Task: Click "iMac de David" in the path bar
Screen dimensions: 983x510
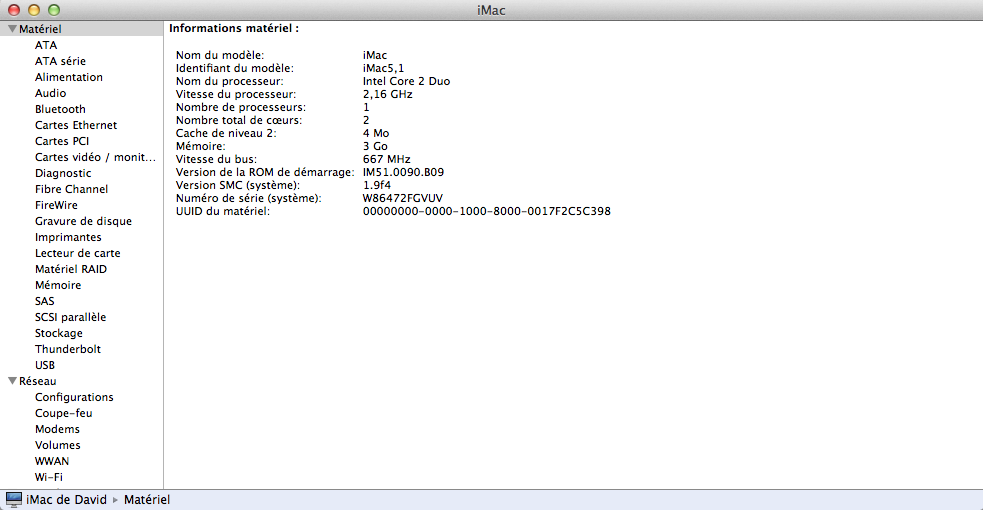Action: click(x=66, y=499)
